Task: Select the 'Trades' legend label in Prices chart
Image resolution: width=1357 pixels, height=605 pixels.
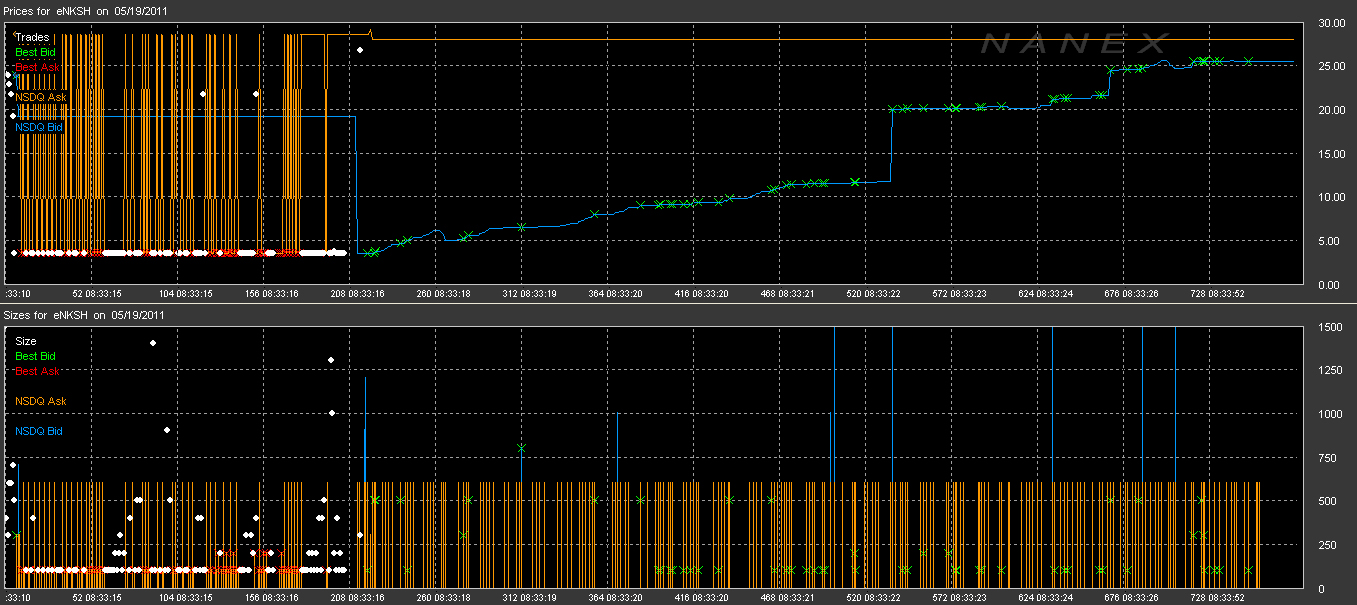Action: pyautogui.click(x=32, y=37)
